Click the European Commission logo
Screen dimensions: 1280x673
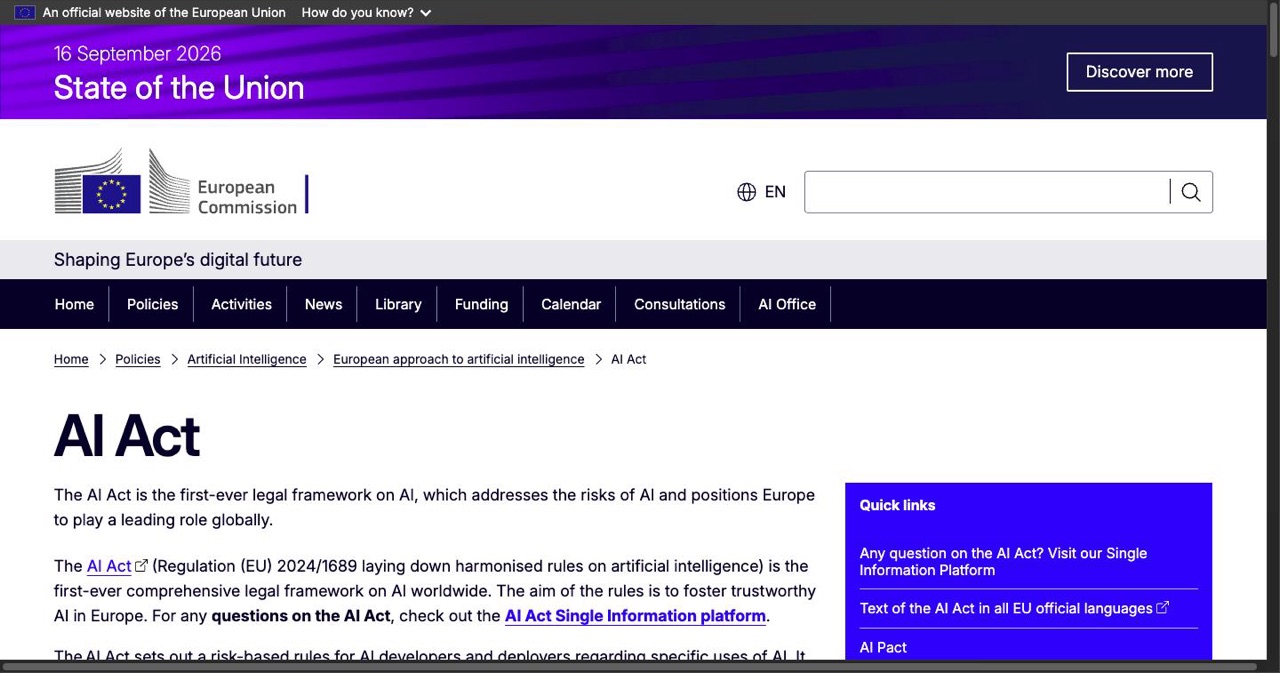click(x=181, y=181)
